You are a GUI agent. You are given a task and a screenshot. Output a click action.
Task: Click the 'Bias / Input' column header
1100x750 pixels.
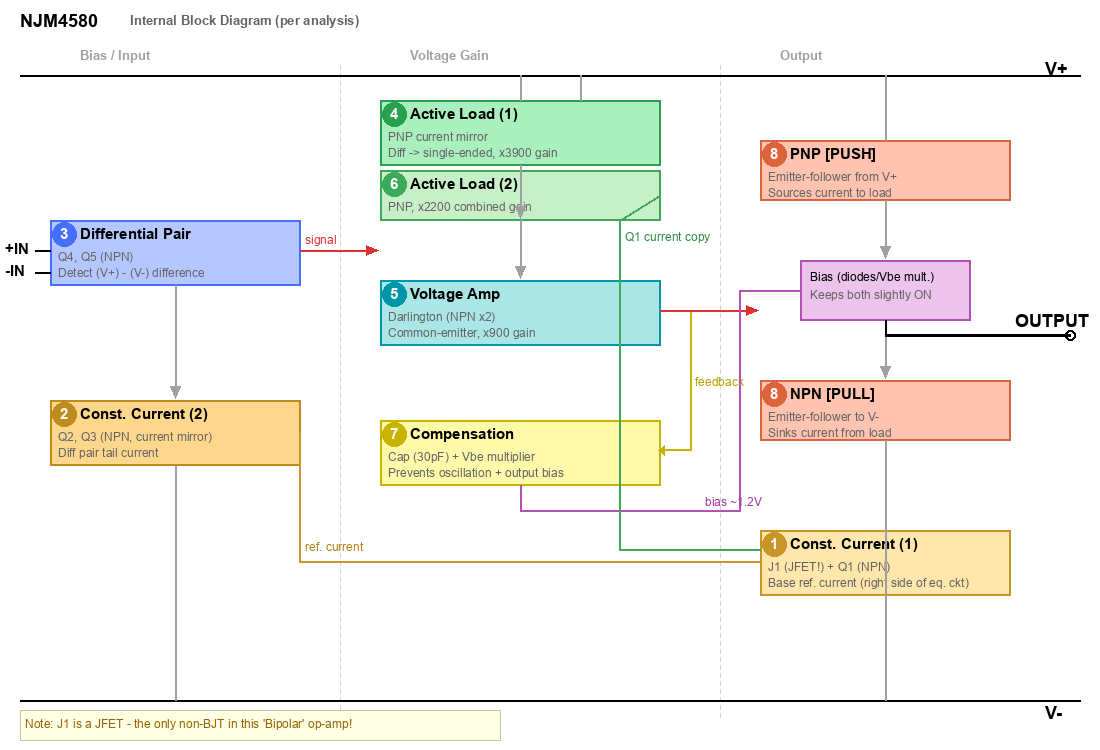pyautogui.click(x=115, y=55)
